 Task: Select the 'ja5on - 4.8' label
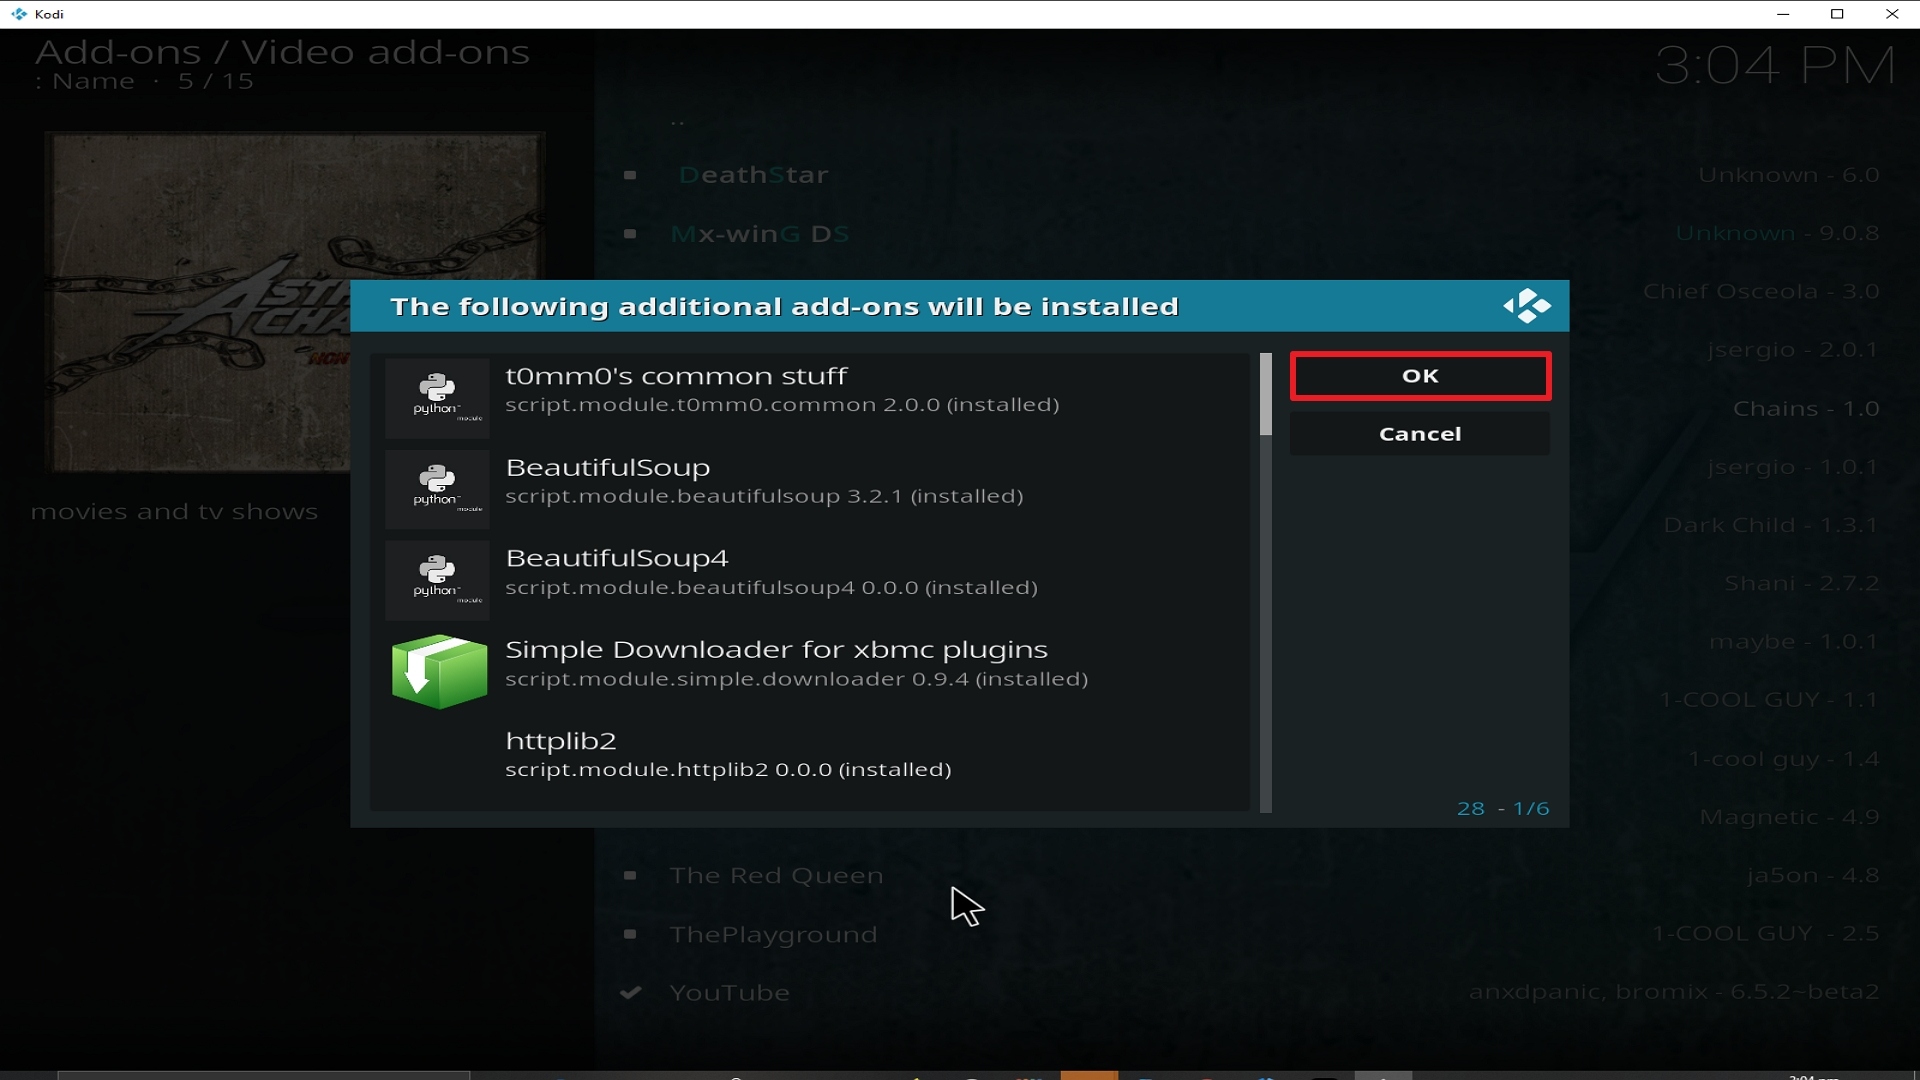click(x=1814, y=876)
